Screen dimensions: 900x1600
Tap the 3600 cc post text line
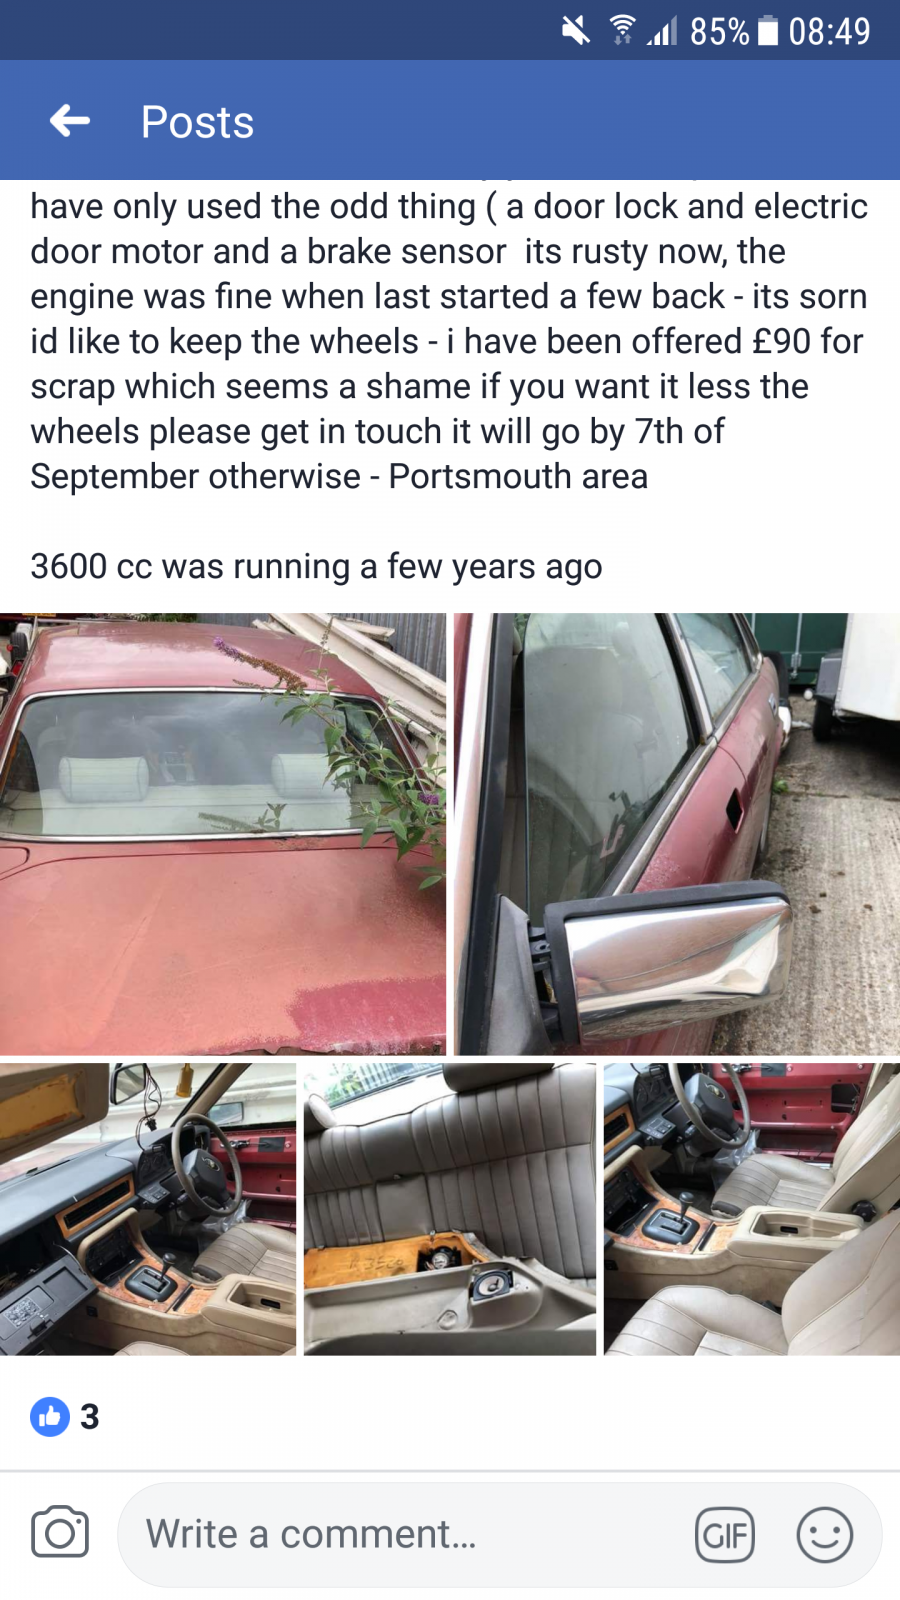[x=316, y=567]
